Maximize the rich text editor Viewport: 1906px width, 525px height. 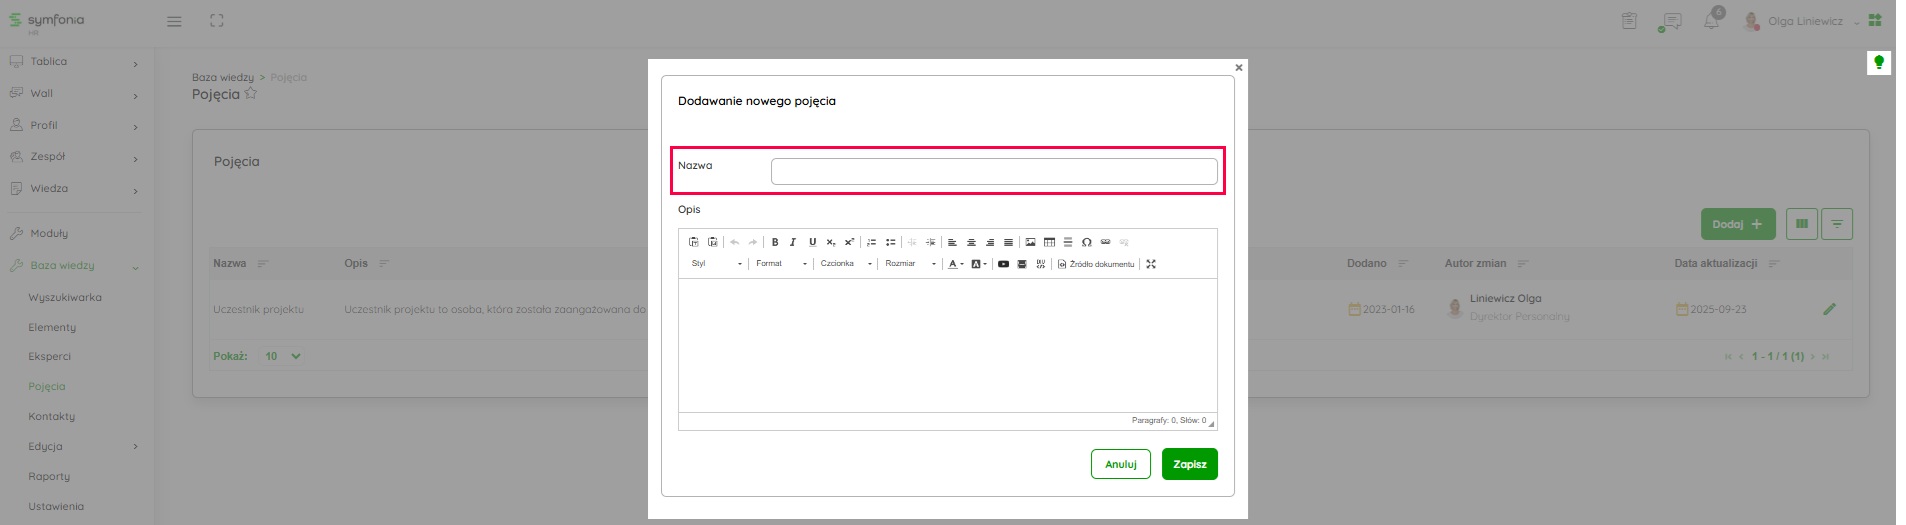pos(1151,264)
